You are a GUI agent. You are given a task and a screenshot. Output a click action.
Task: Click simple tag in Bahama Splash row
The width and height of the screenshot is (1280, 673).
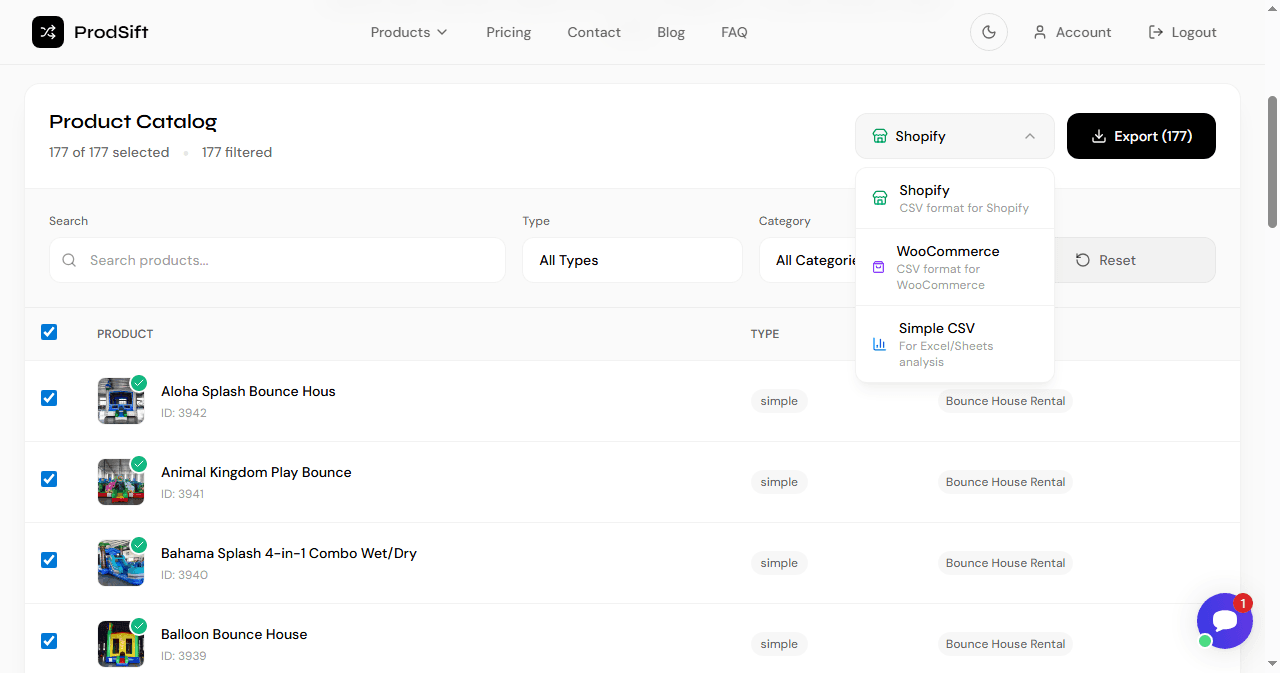(x=779, y=563)
